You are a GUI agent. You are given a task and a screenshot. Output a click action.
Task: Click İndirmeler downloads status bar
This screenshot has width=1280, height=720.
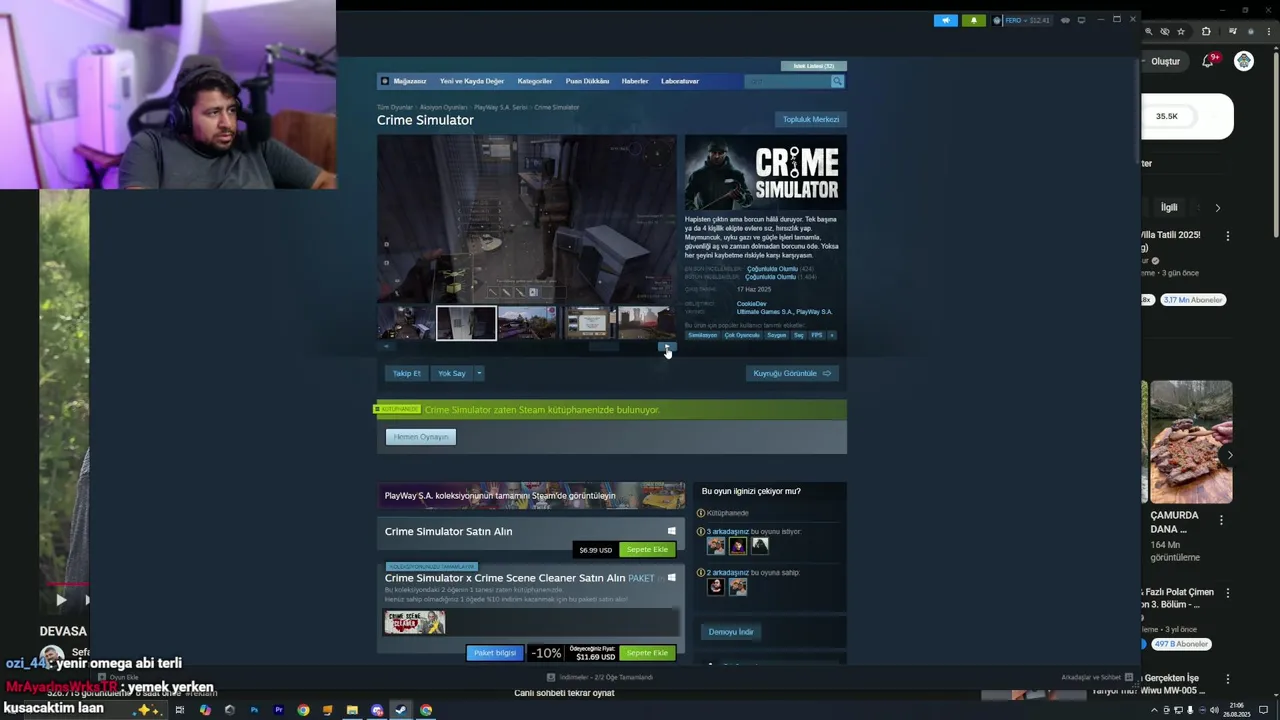pos(600,677)
